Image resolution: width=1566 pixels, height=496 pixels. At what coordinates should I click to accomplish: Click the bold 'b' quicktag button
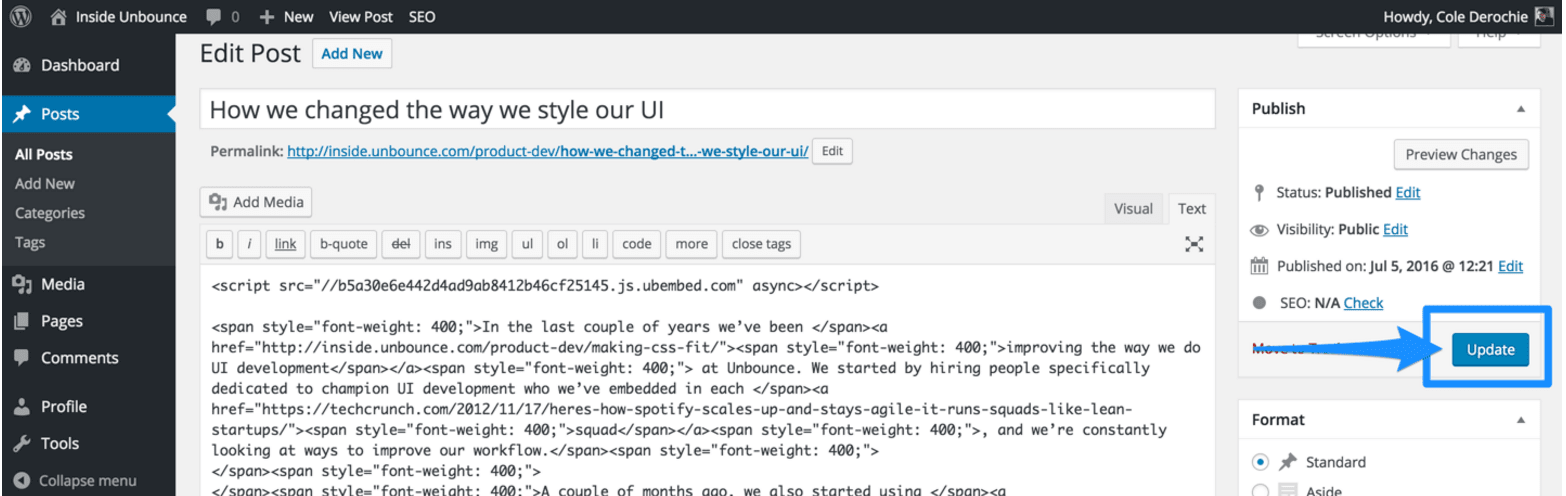tap(219, 244)
